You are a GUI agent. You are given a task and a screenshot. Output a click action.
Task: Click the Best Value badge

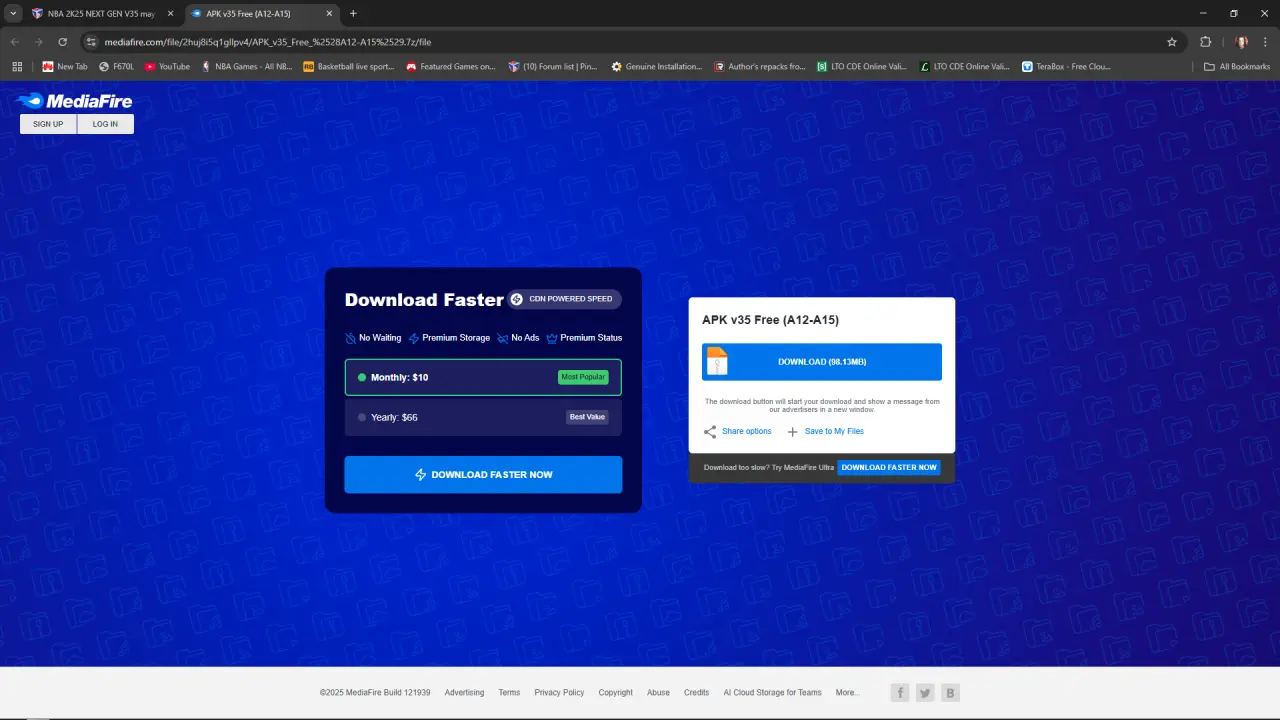(587, 417)
